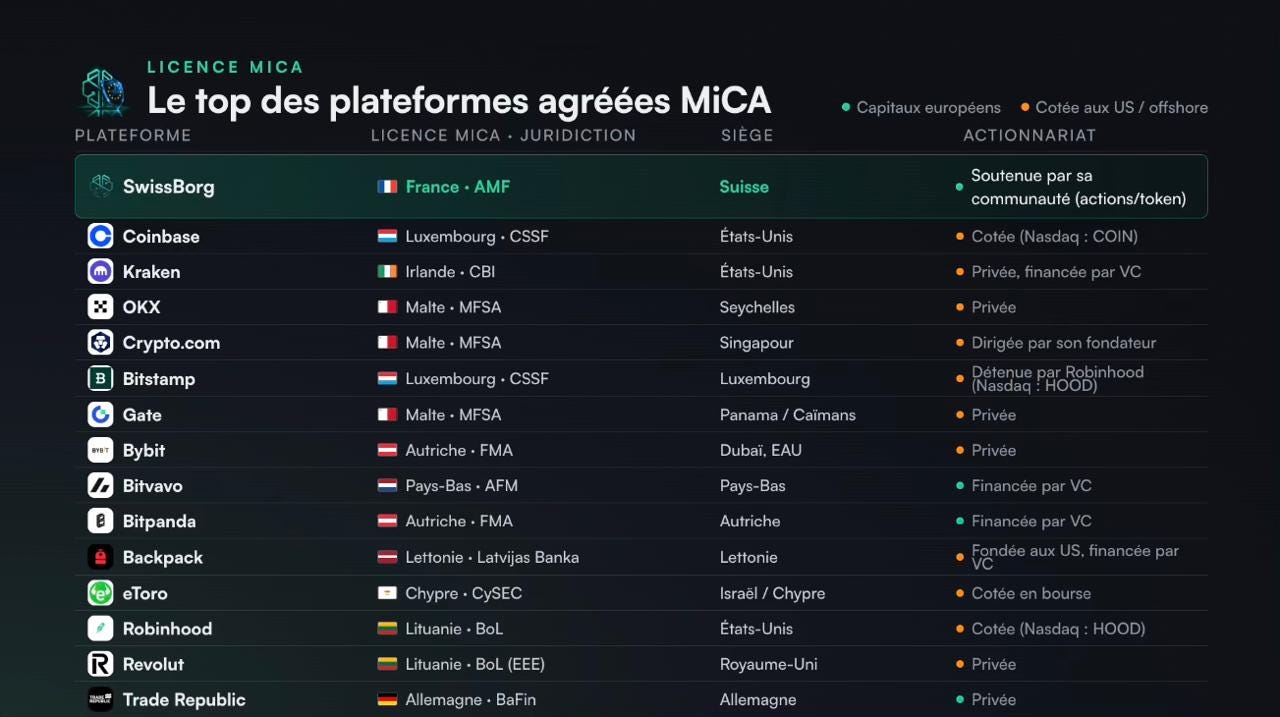Click 'Irlande · CBI' licence text

450,271
